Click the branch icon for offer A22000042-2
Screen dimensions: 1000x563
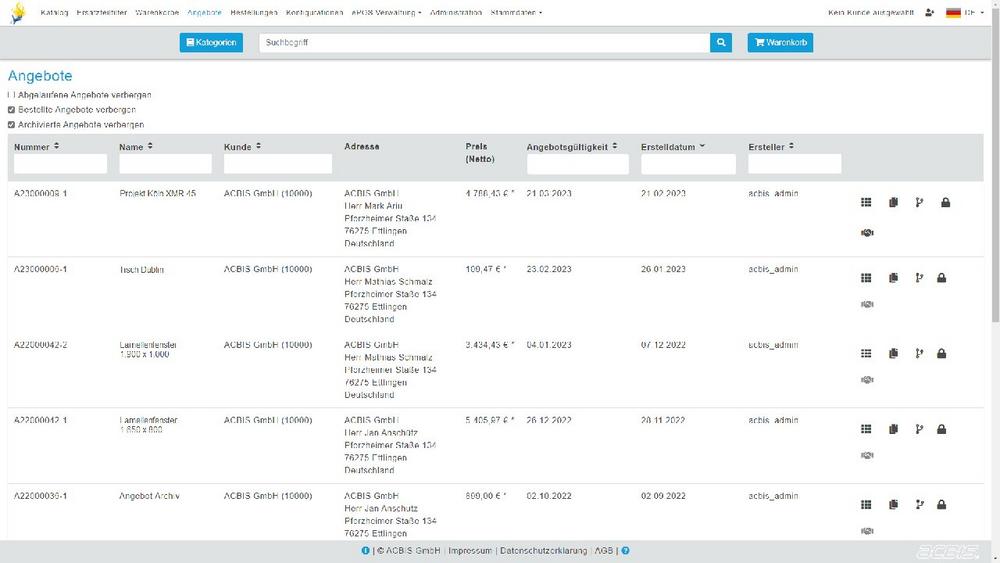pyautogui.click(x=919, y=353)
